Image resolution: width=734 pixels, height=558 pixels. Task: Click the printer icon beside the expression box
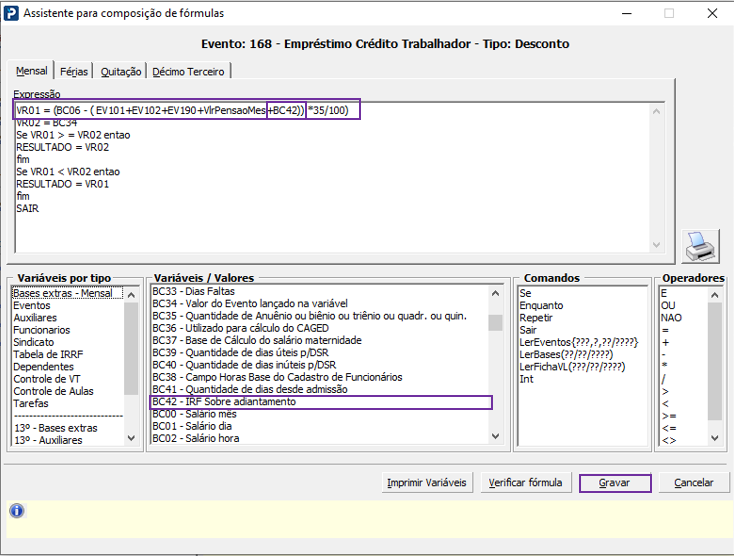[700, 245]
